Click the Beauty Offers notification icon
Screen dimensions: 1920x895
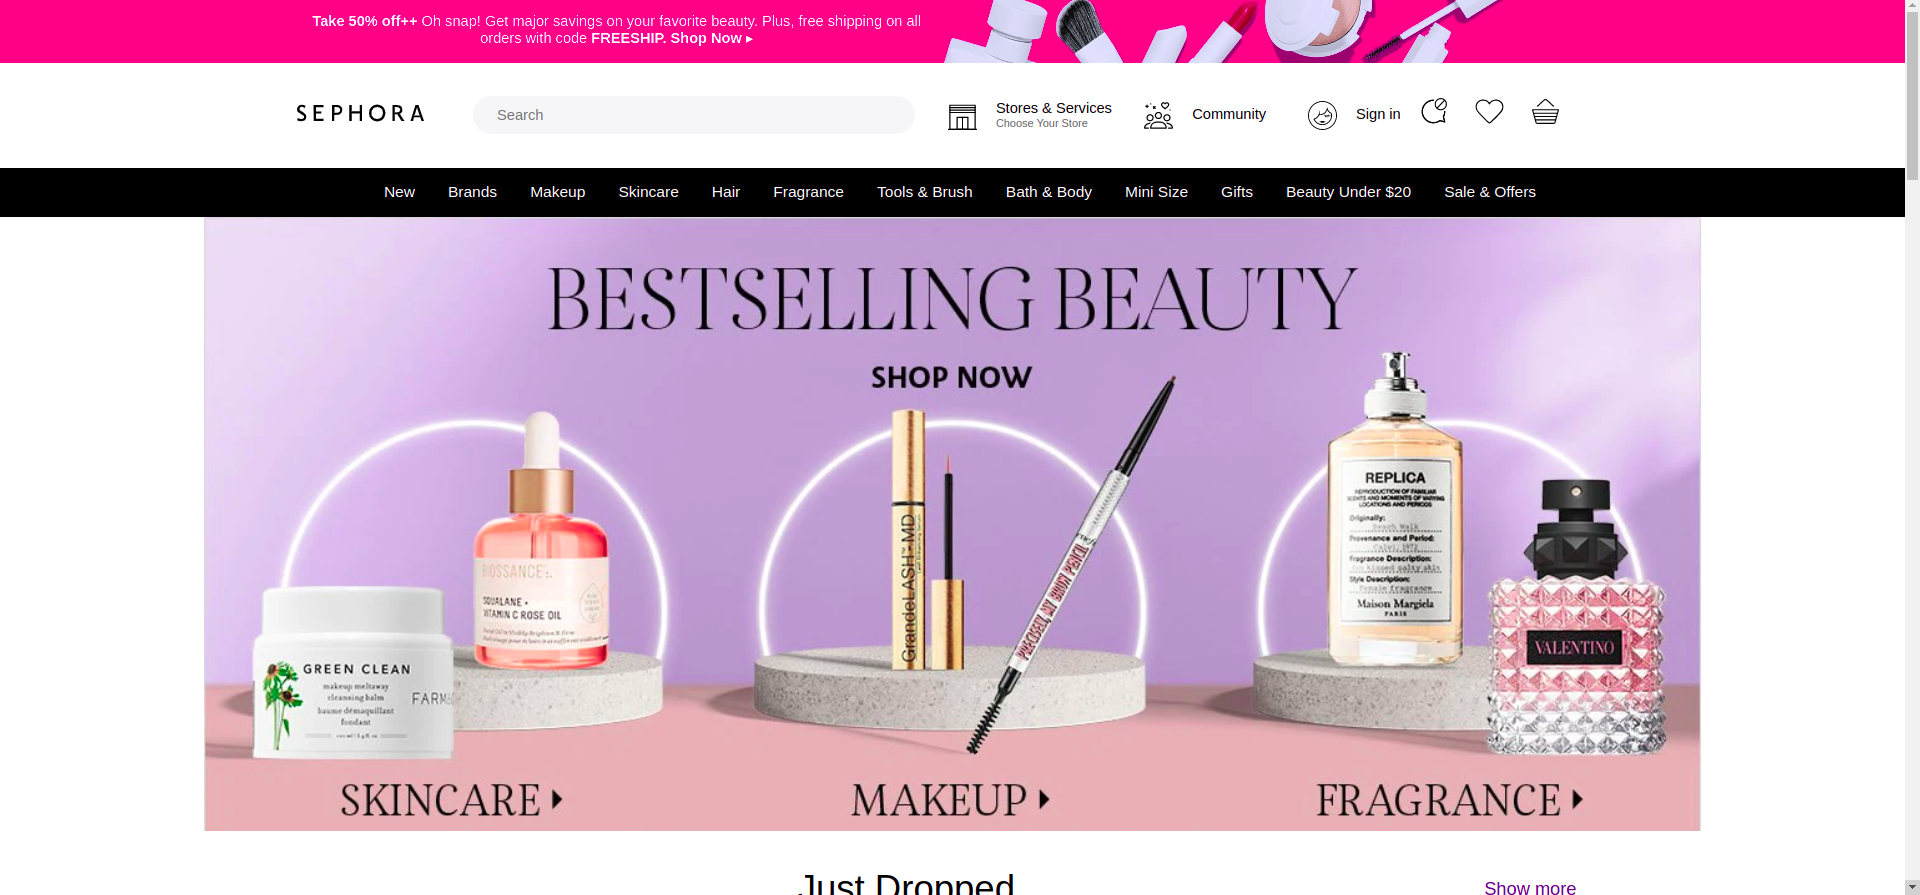tap(1434, 111)
